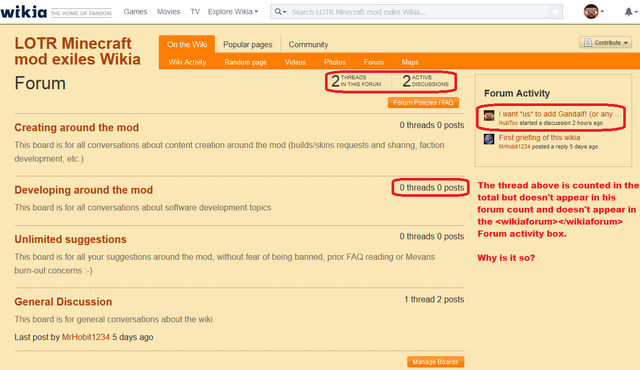Image resolution: width=640 pixels, height=370 pixels.
Task: Open the Forum subnav item
Action: [x=373, y=62]
